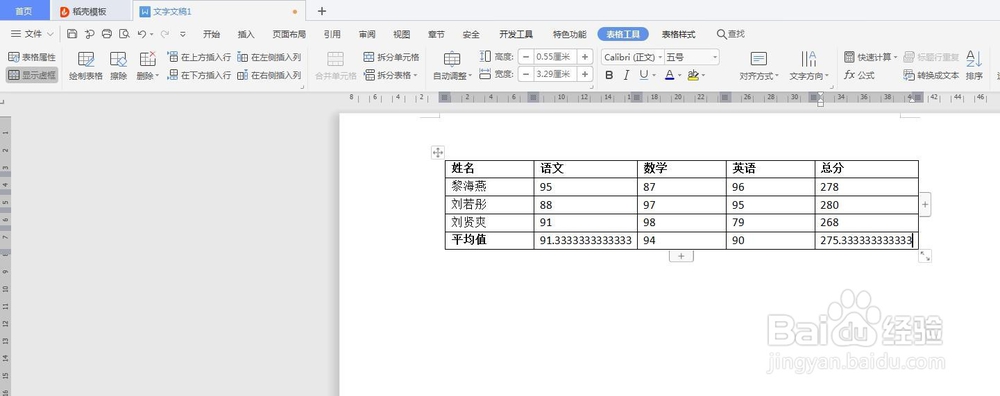The width and height of the screenshot is (1000, 396).
Task: Click the Undo arrow icon
Action: 142,34
